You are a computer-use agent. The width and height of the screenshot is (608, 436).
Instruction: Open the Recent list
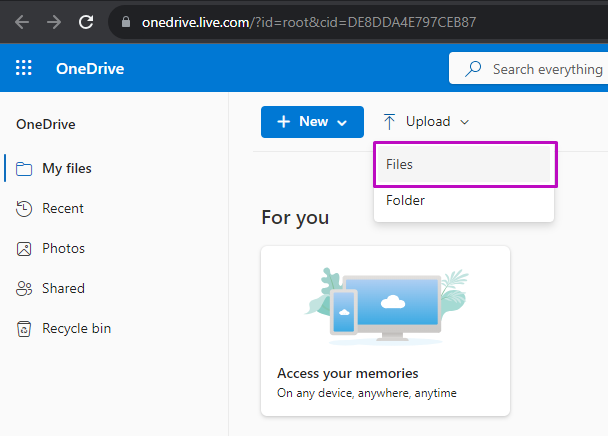[x=63, y=209]
